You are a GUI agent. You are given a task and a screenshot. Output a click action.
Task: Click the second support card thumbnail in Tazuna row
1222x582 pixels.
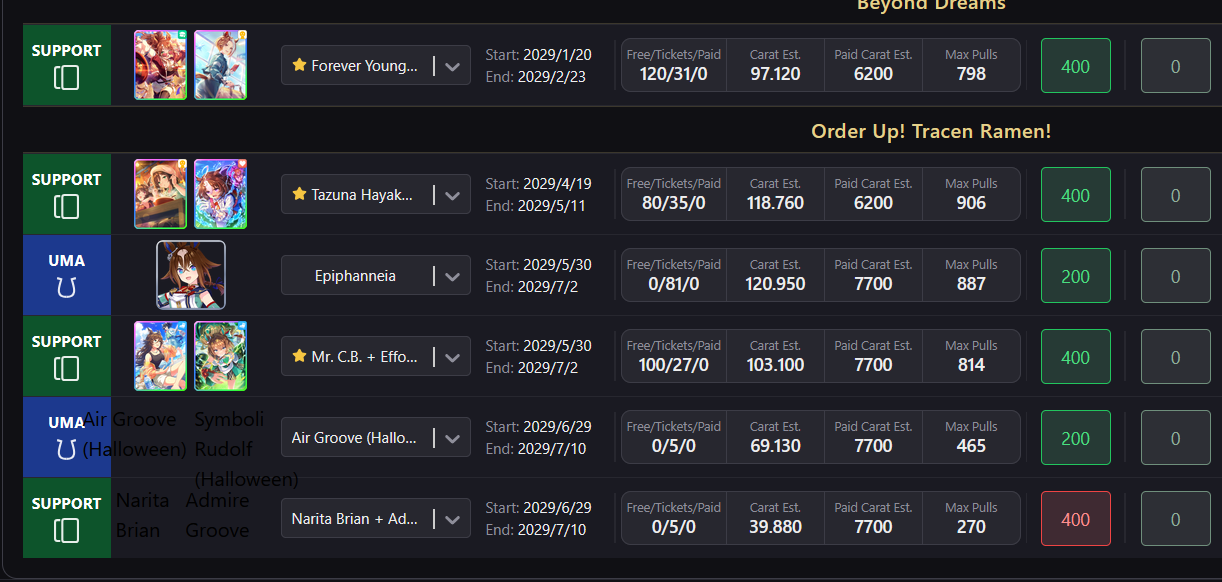[220, 194]
